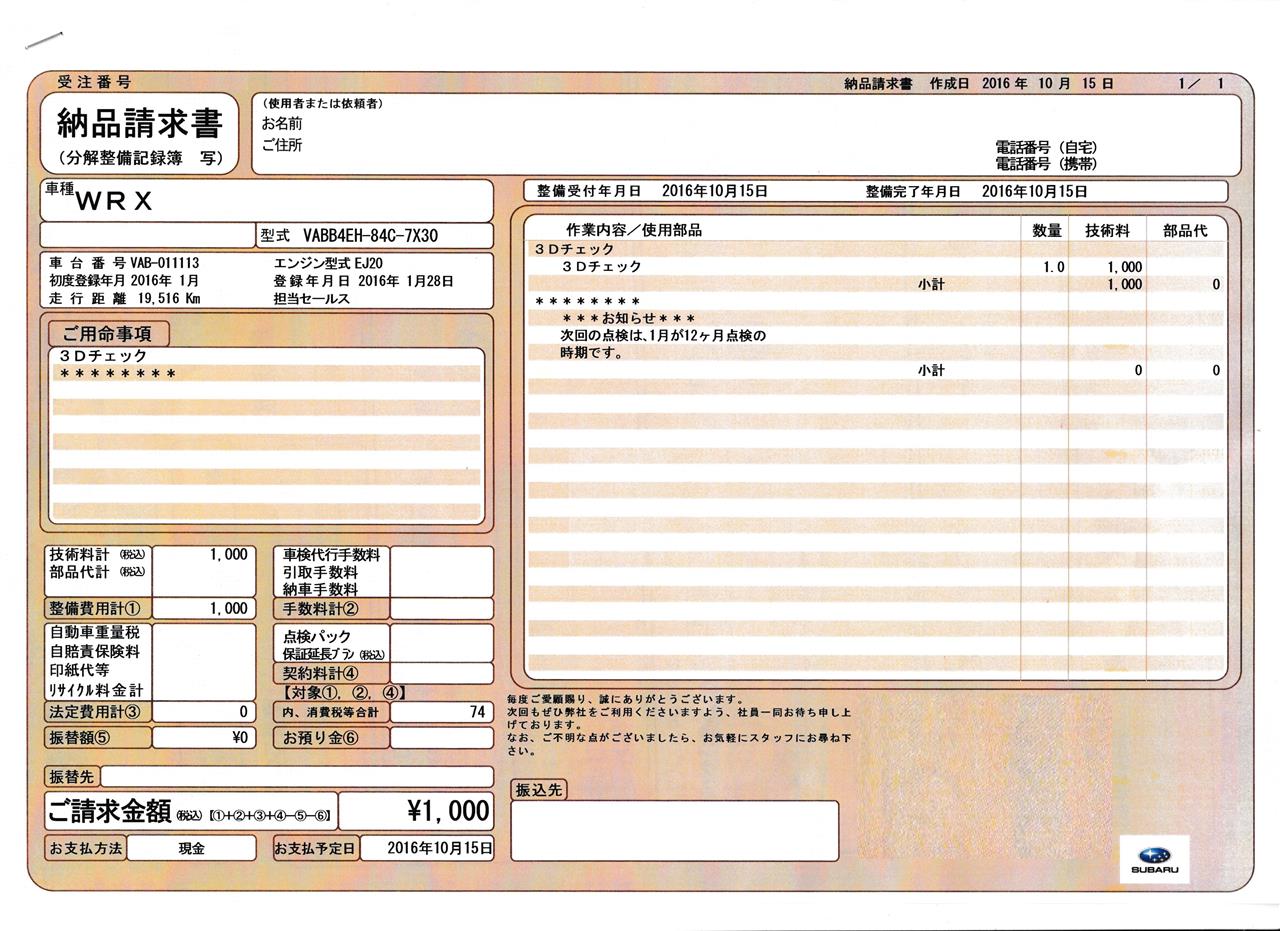Click the "技術料計" label

click(x=82, y=554)
